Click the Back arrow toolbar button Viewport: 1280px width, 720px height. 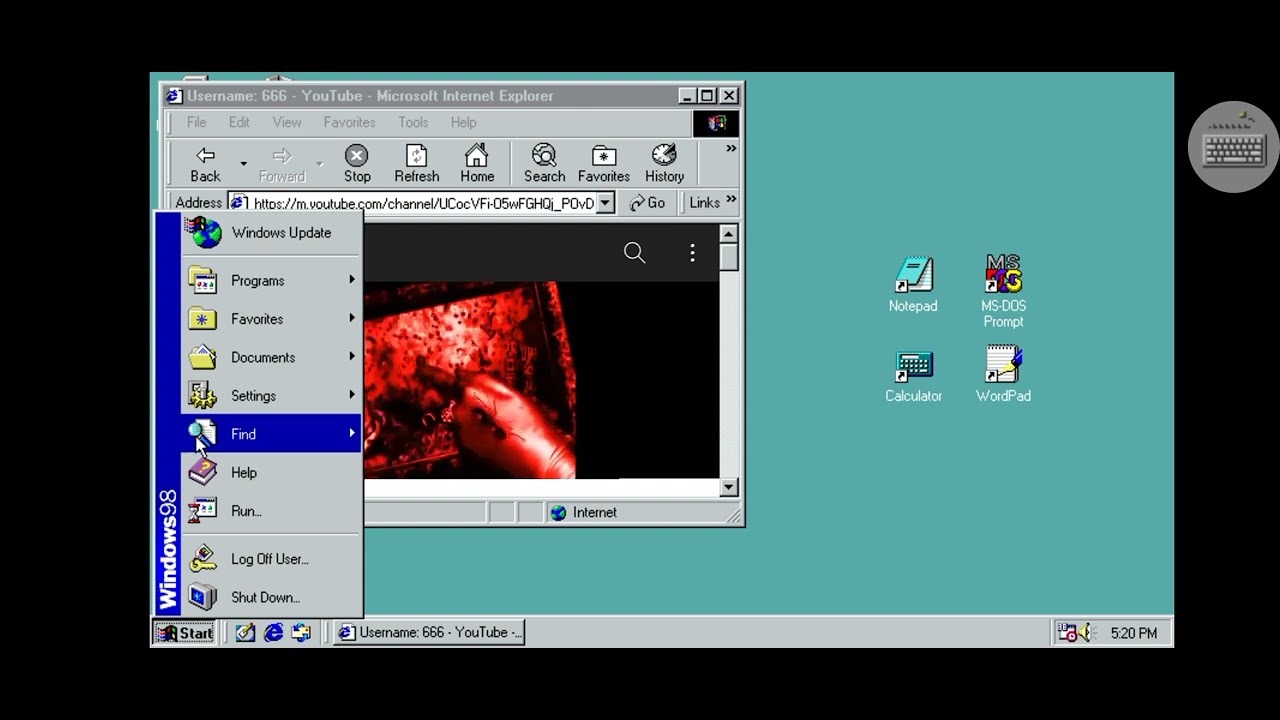tap(205, 164)
